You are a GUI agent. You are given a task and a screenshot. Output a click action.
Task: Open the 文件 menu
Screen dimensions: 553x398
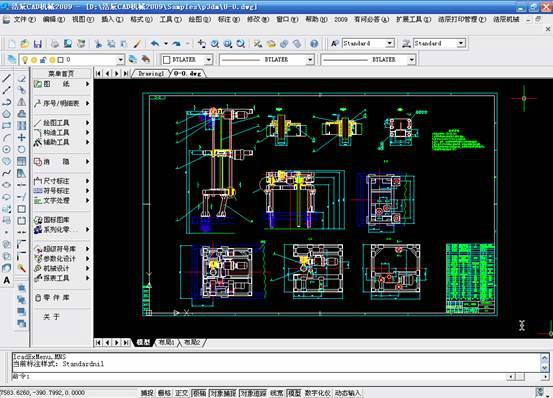point(24,19)
